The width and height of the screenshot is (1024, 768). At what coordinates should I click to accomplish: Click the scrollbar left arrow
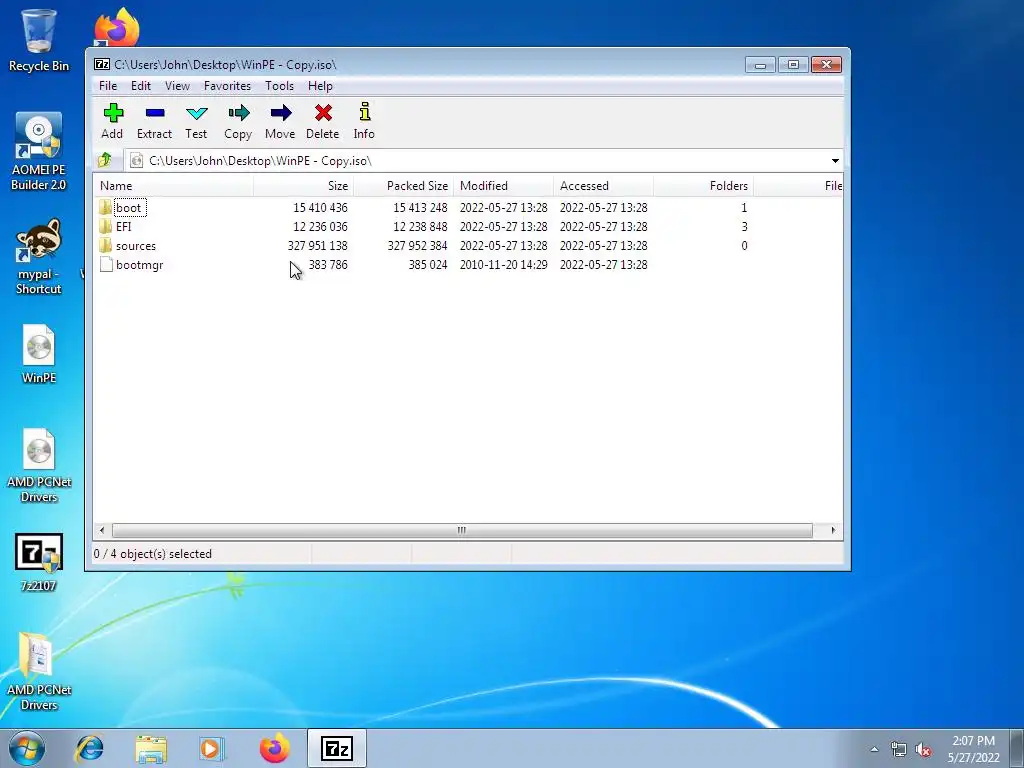(101, 530)
